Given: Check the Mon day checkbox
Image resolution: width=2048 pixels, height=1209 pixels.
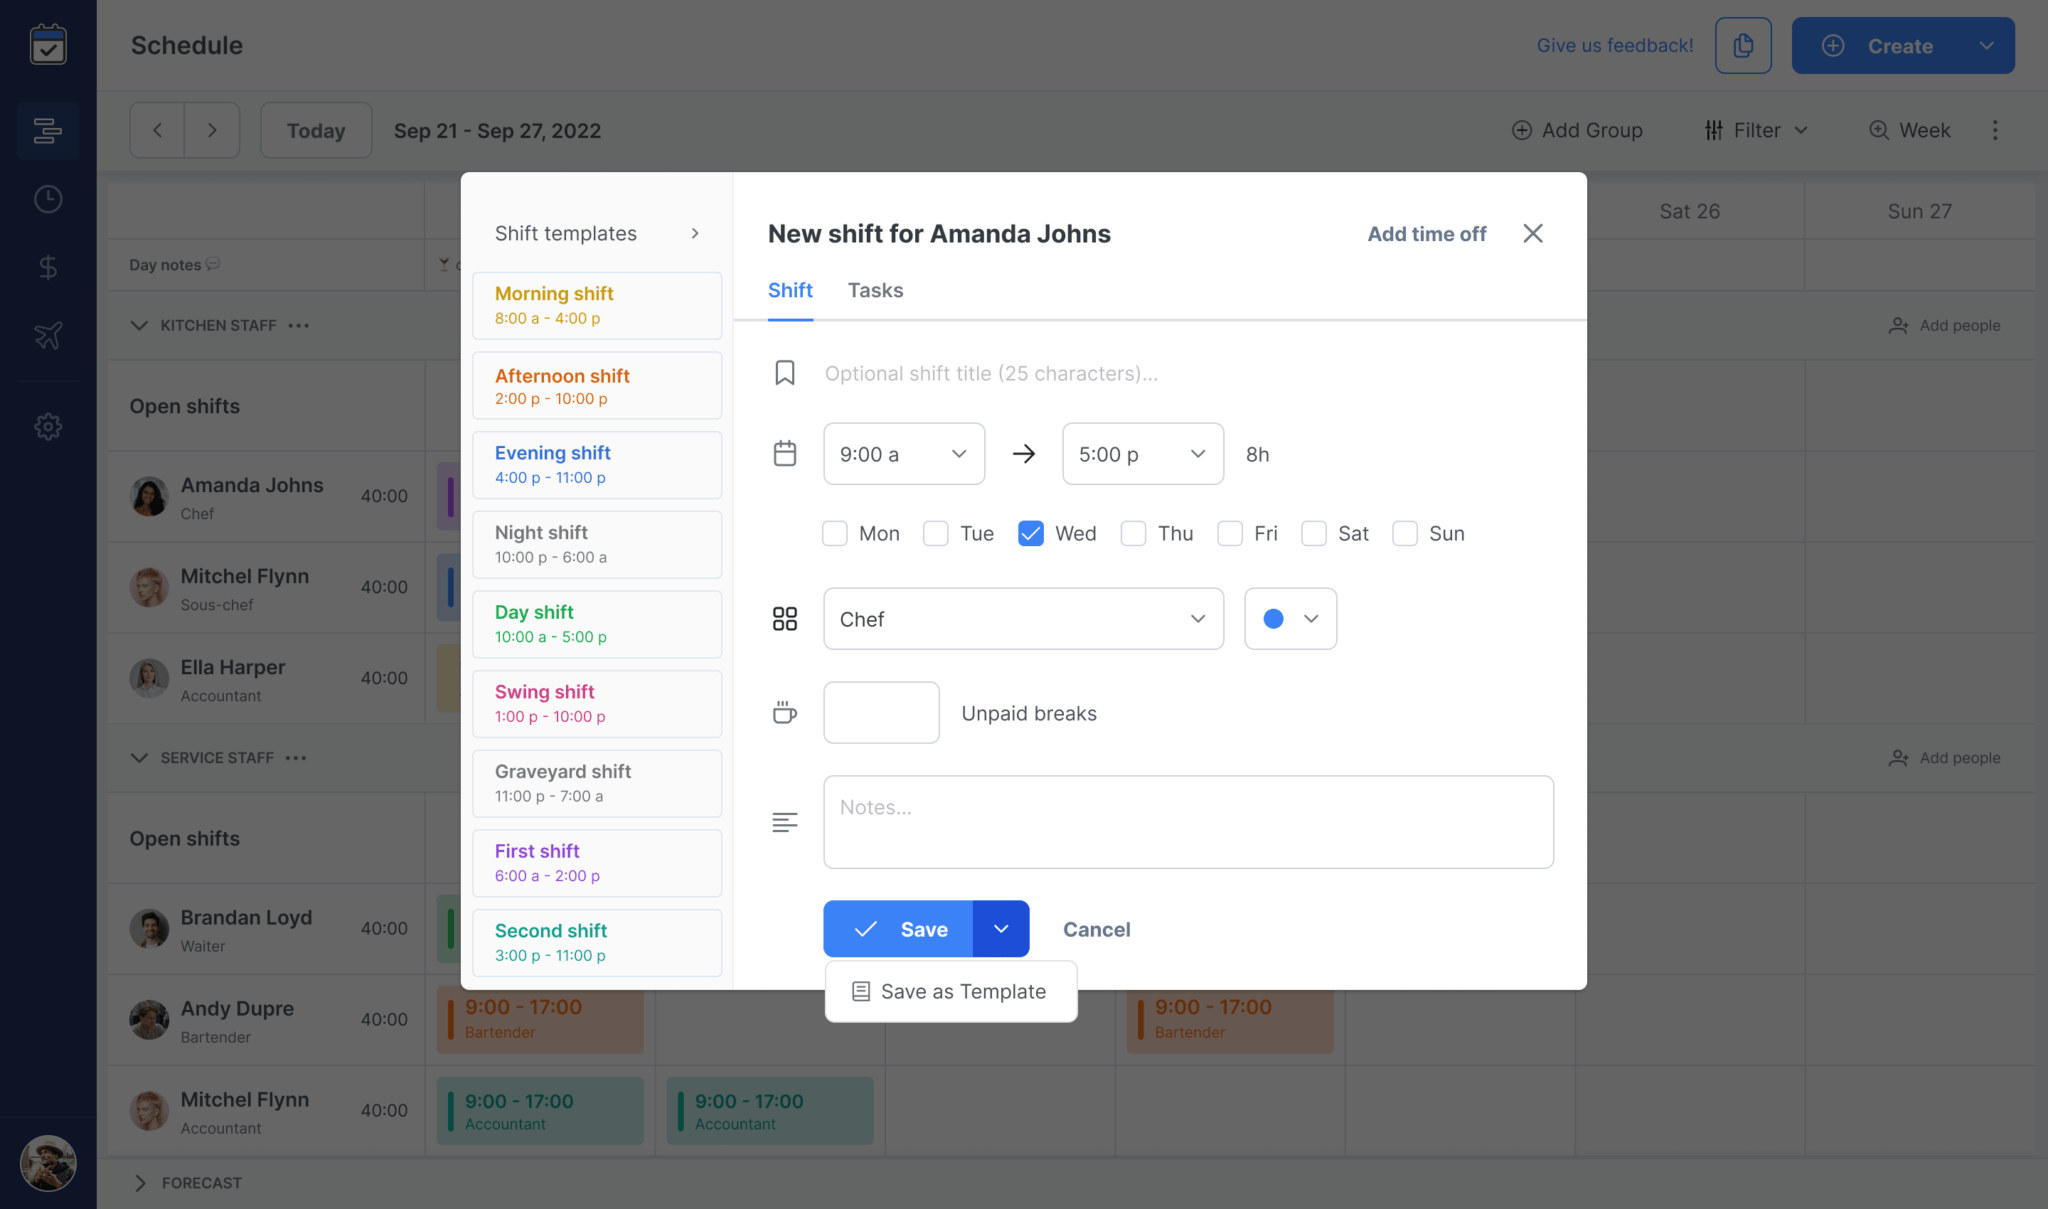Looking at the screenshot, I should pyautogui.click(x=834, y=533).
